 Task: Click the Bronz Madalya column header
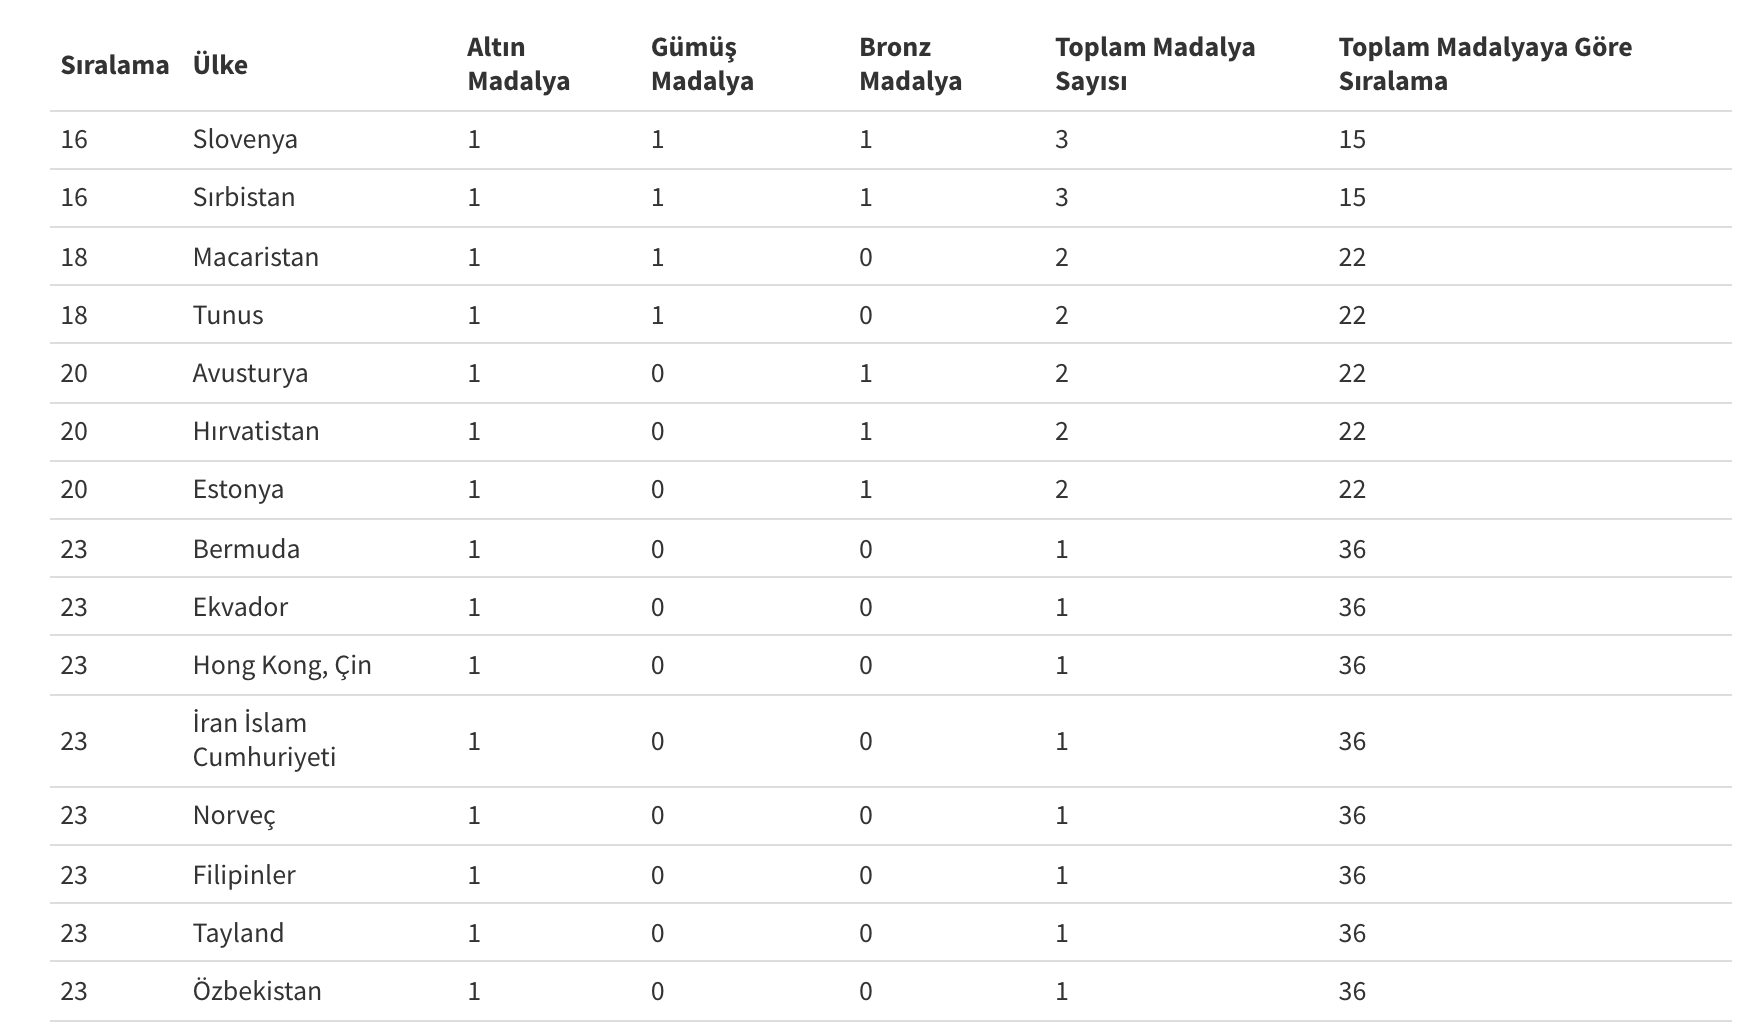[x=910, y=64]
